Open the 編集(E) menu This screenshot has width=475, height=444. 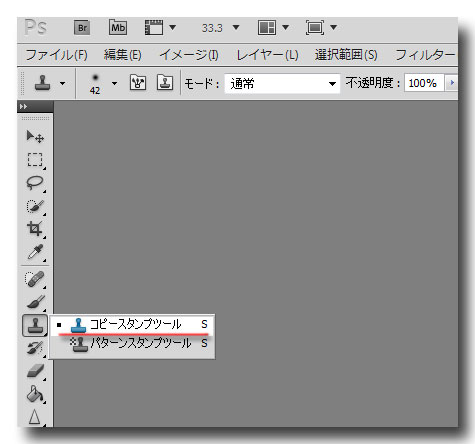[x=122, y=55]
